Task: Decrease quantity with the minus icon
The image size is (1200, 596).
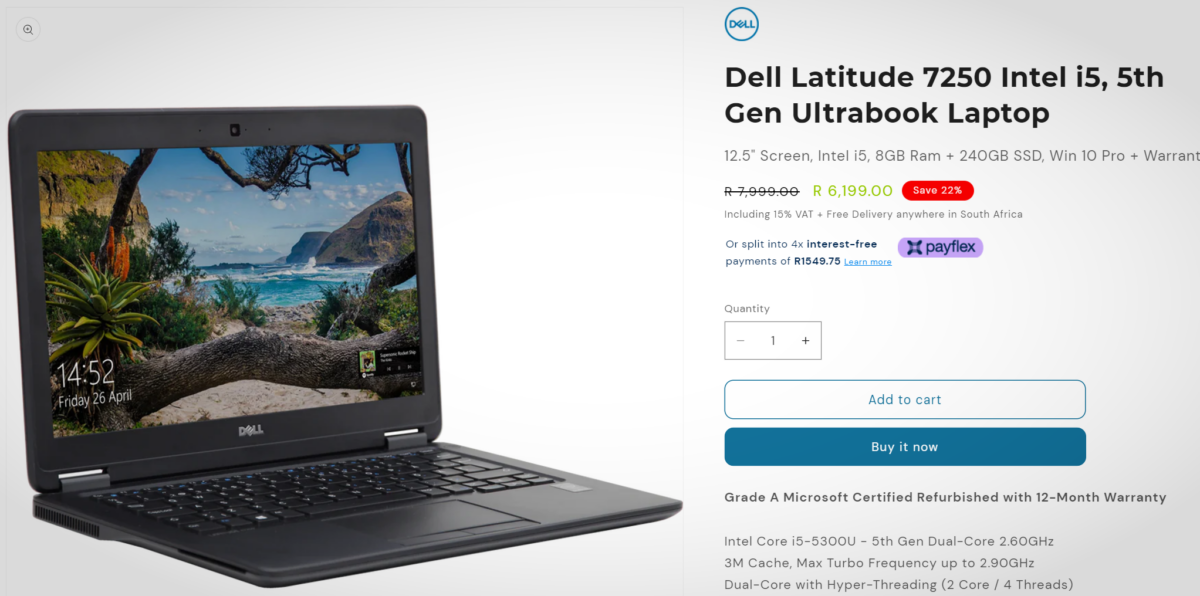Action: click(x=741, y=341)
